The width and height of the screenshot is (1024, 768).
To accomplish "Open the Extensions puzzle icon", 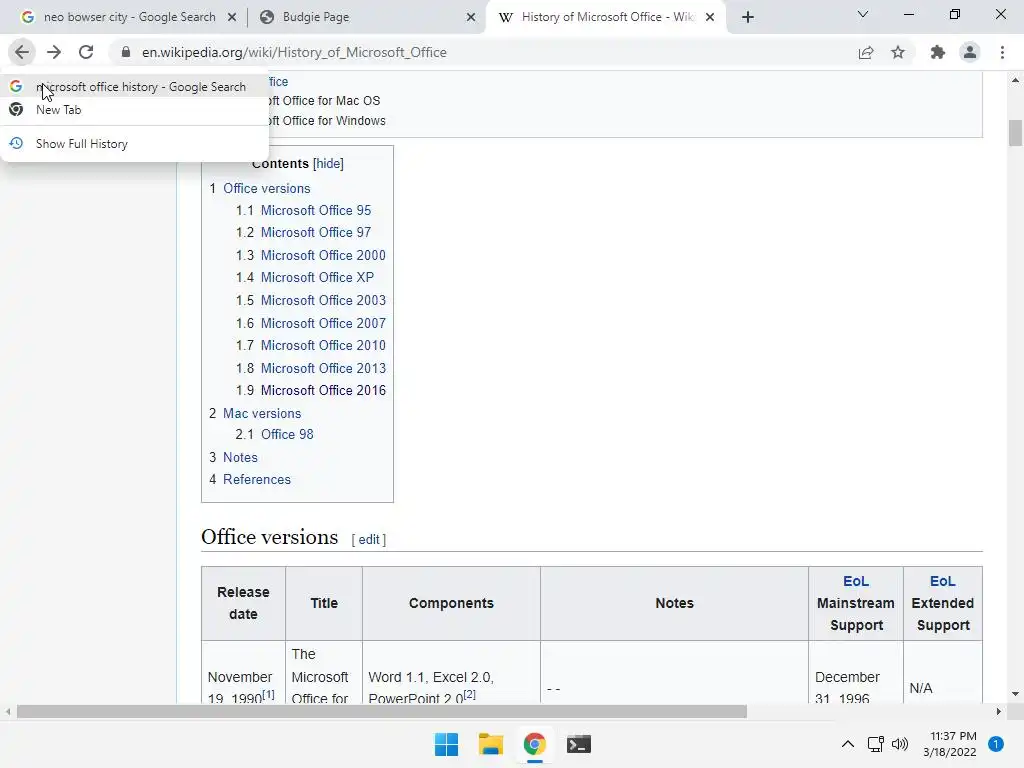I will [x=938, y=52].
